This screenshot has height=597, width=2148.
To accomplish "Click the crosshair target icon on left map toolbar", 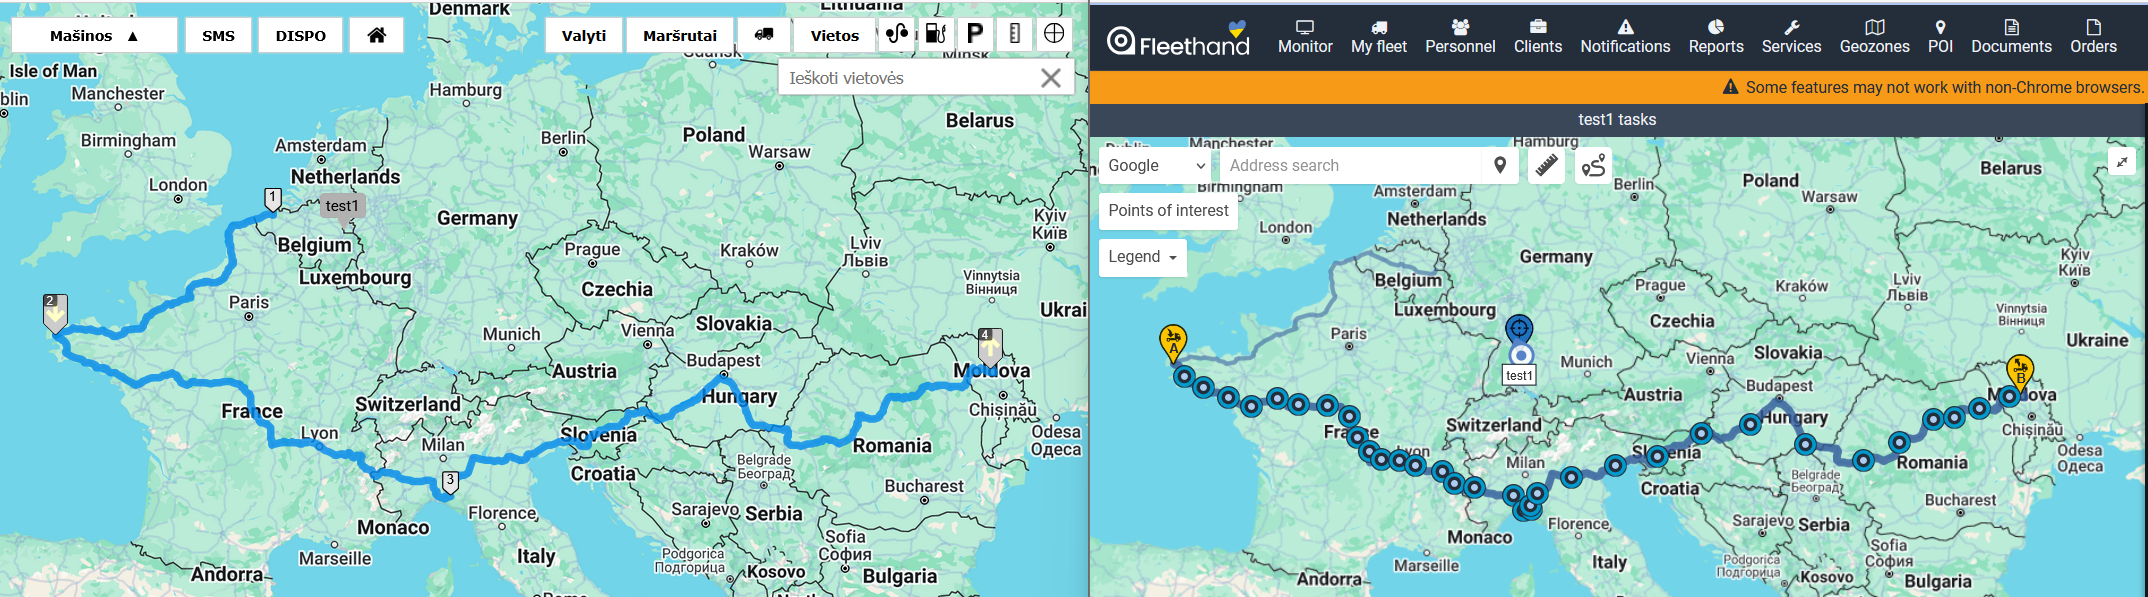I will coord(1054,35).
